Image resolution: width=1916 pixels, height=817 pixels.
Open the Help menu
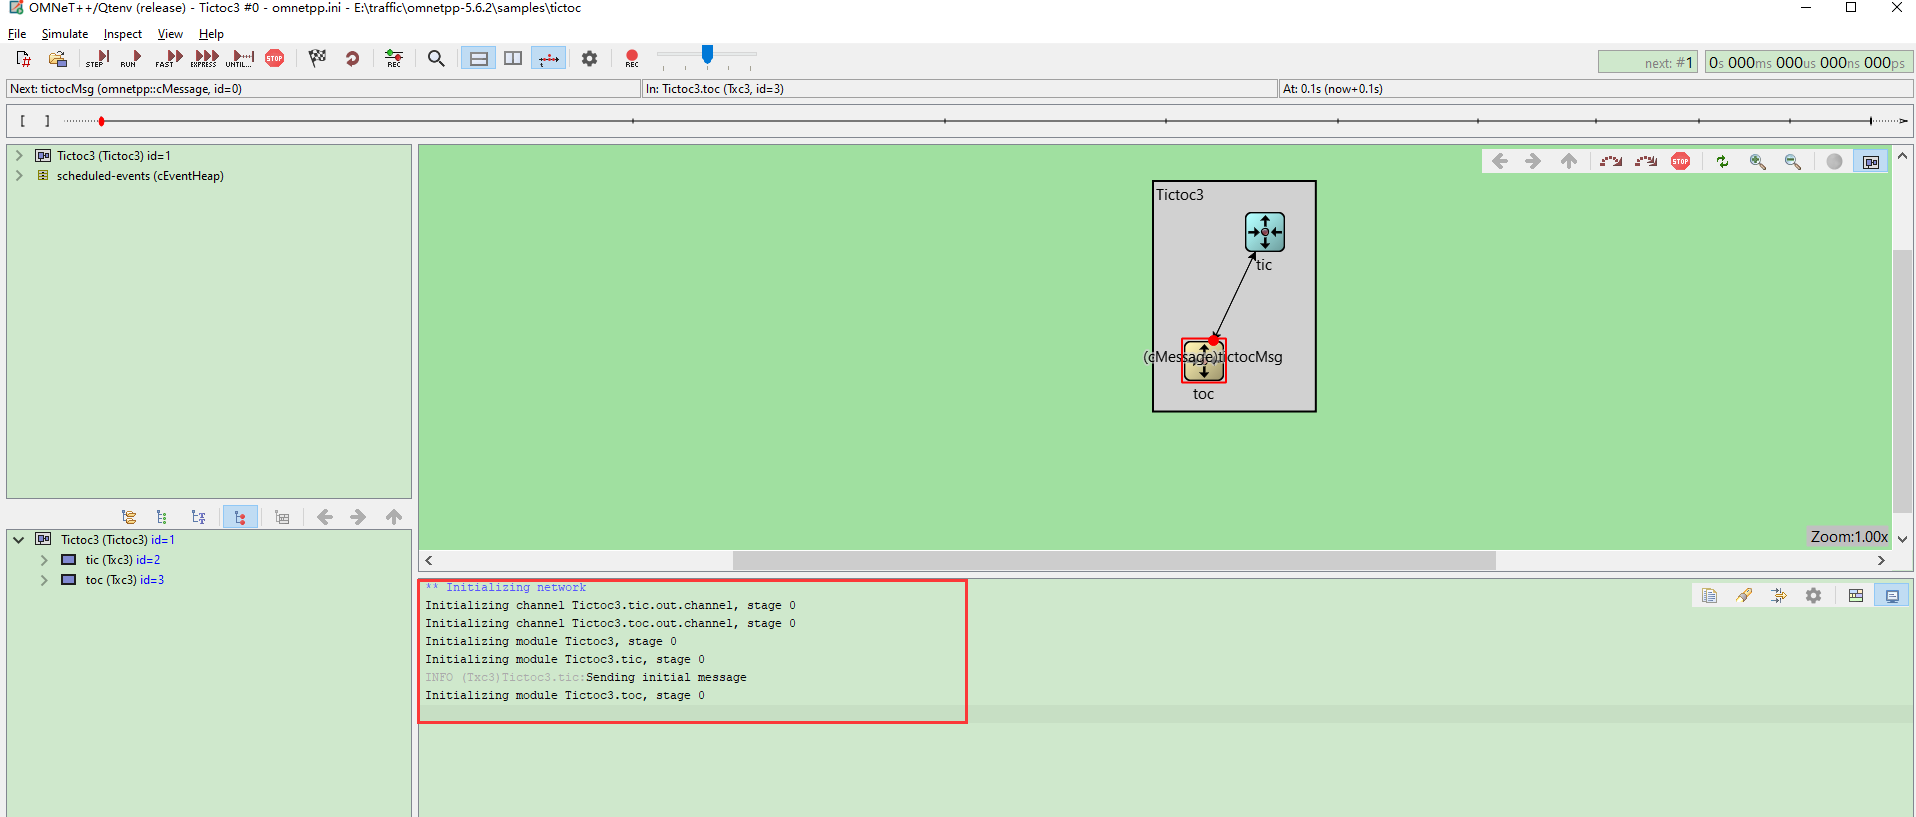[211, 34]
